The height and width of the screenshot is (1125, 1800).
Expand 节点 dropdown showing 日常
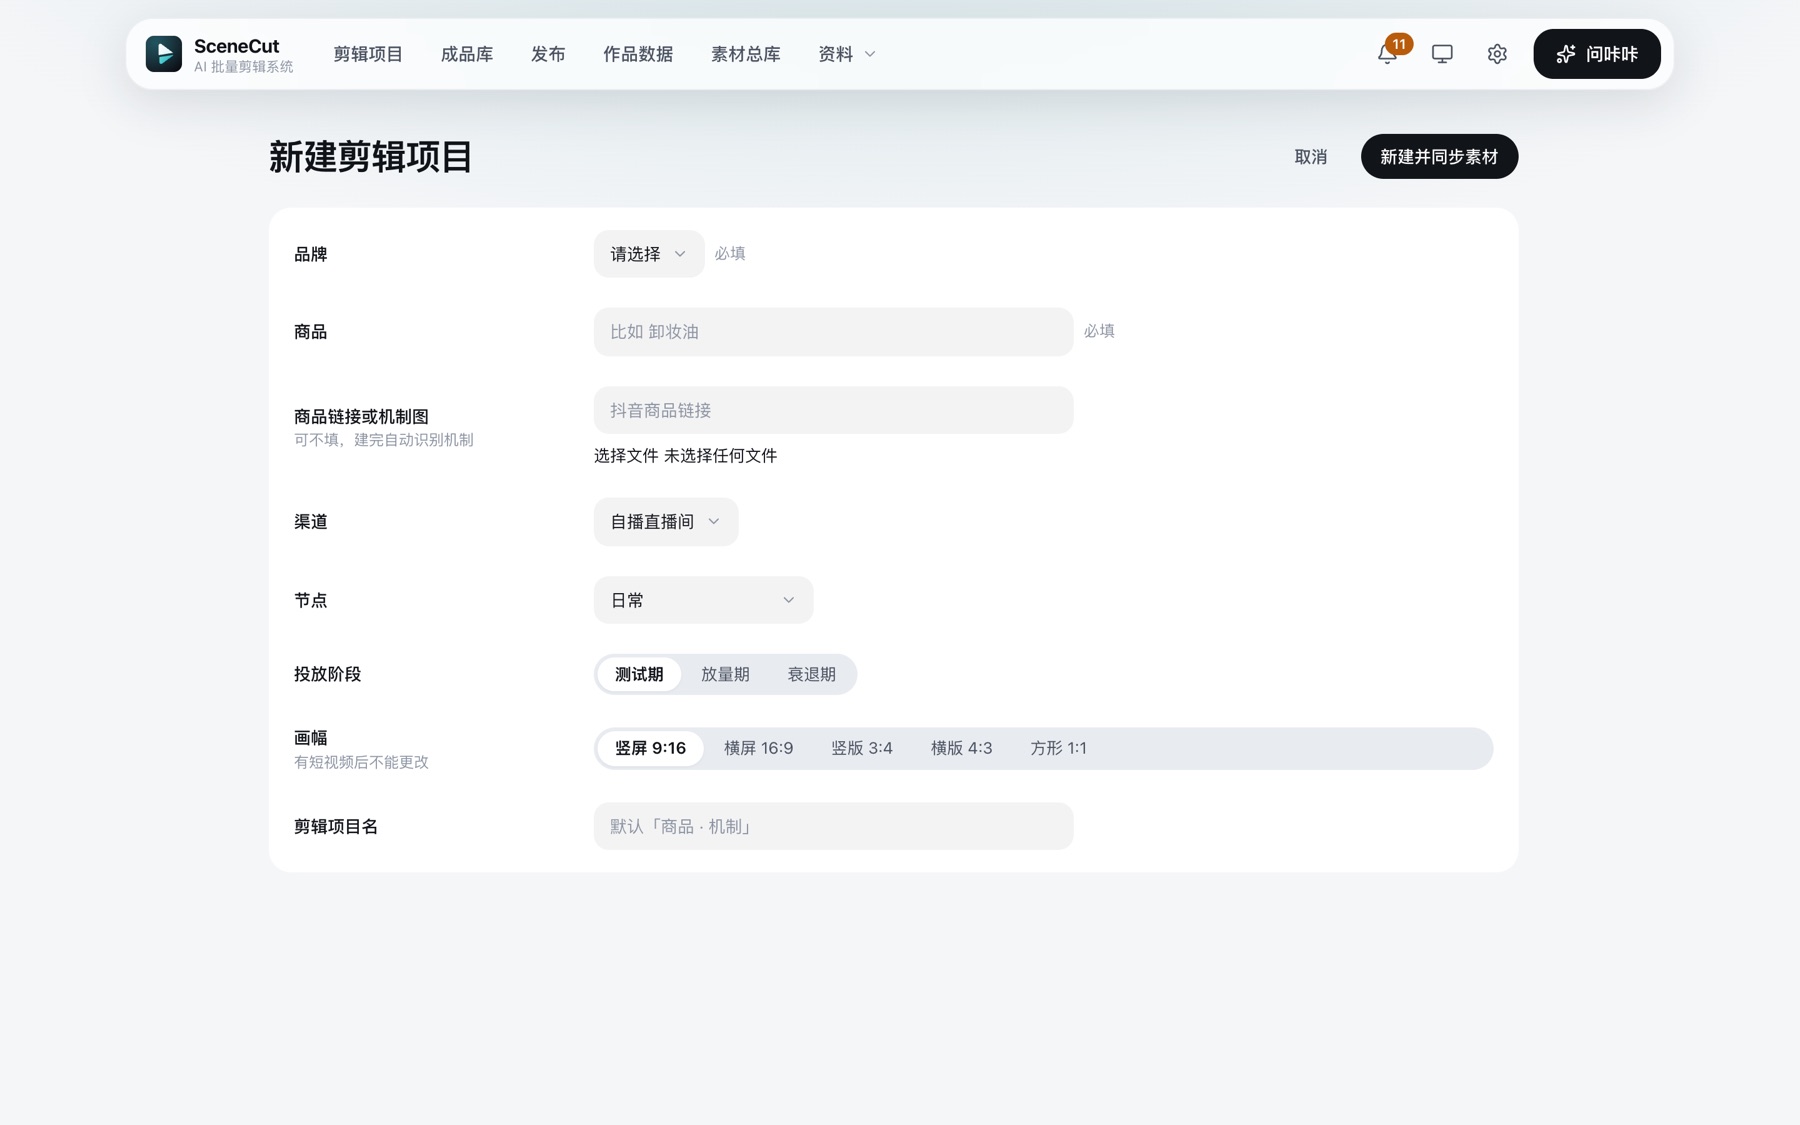pyautogui.click(x=704, y=600)
